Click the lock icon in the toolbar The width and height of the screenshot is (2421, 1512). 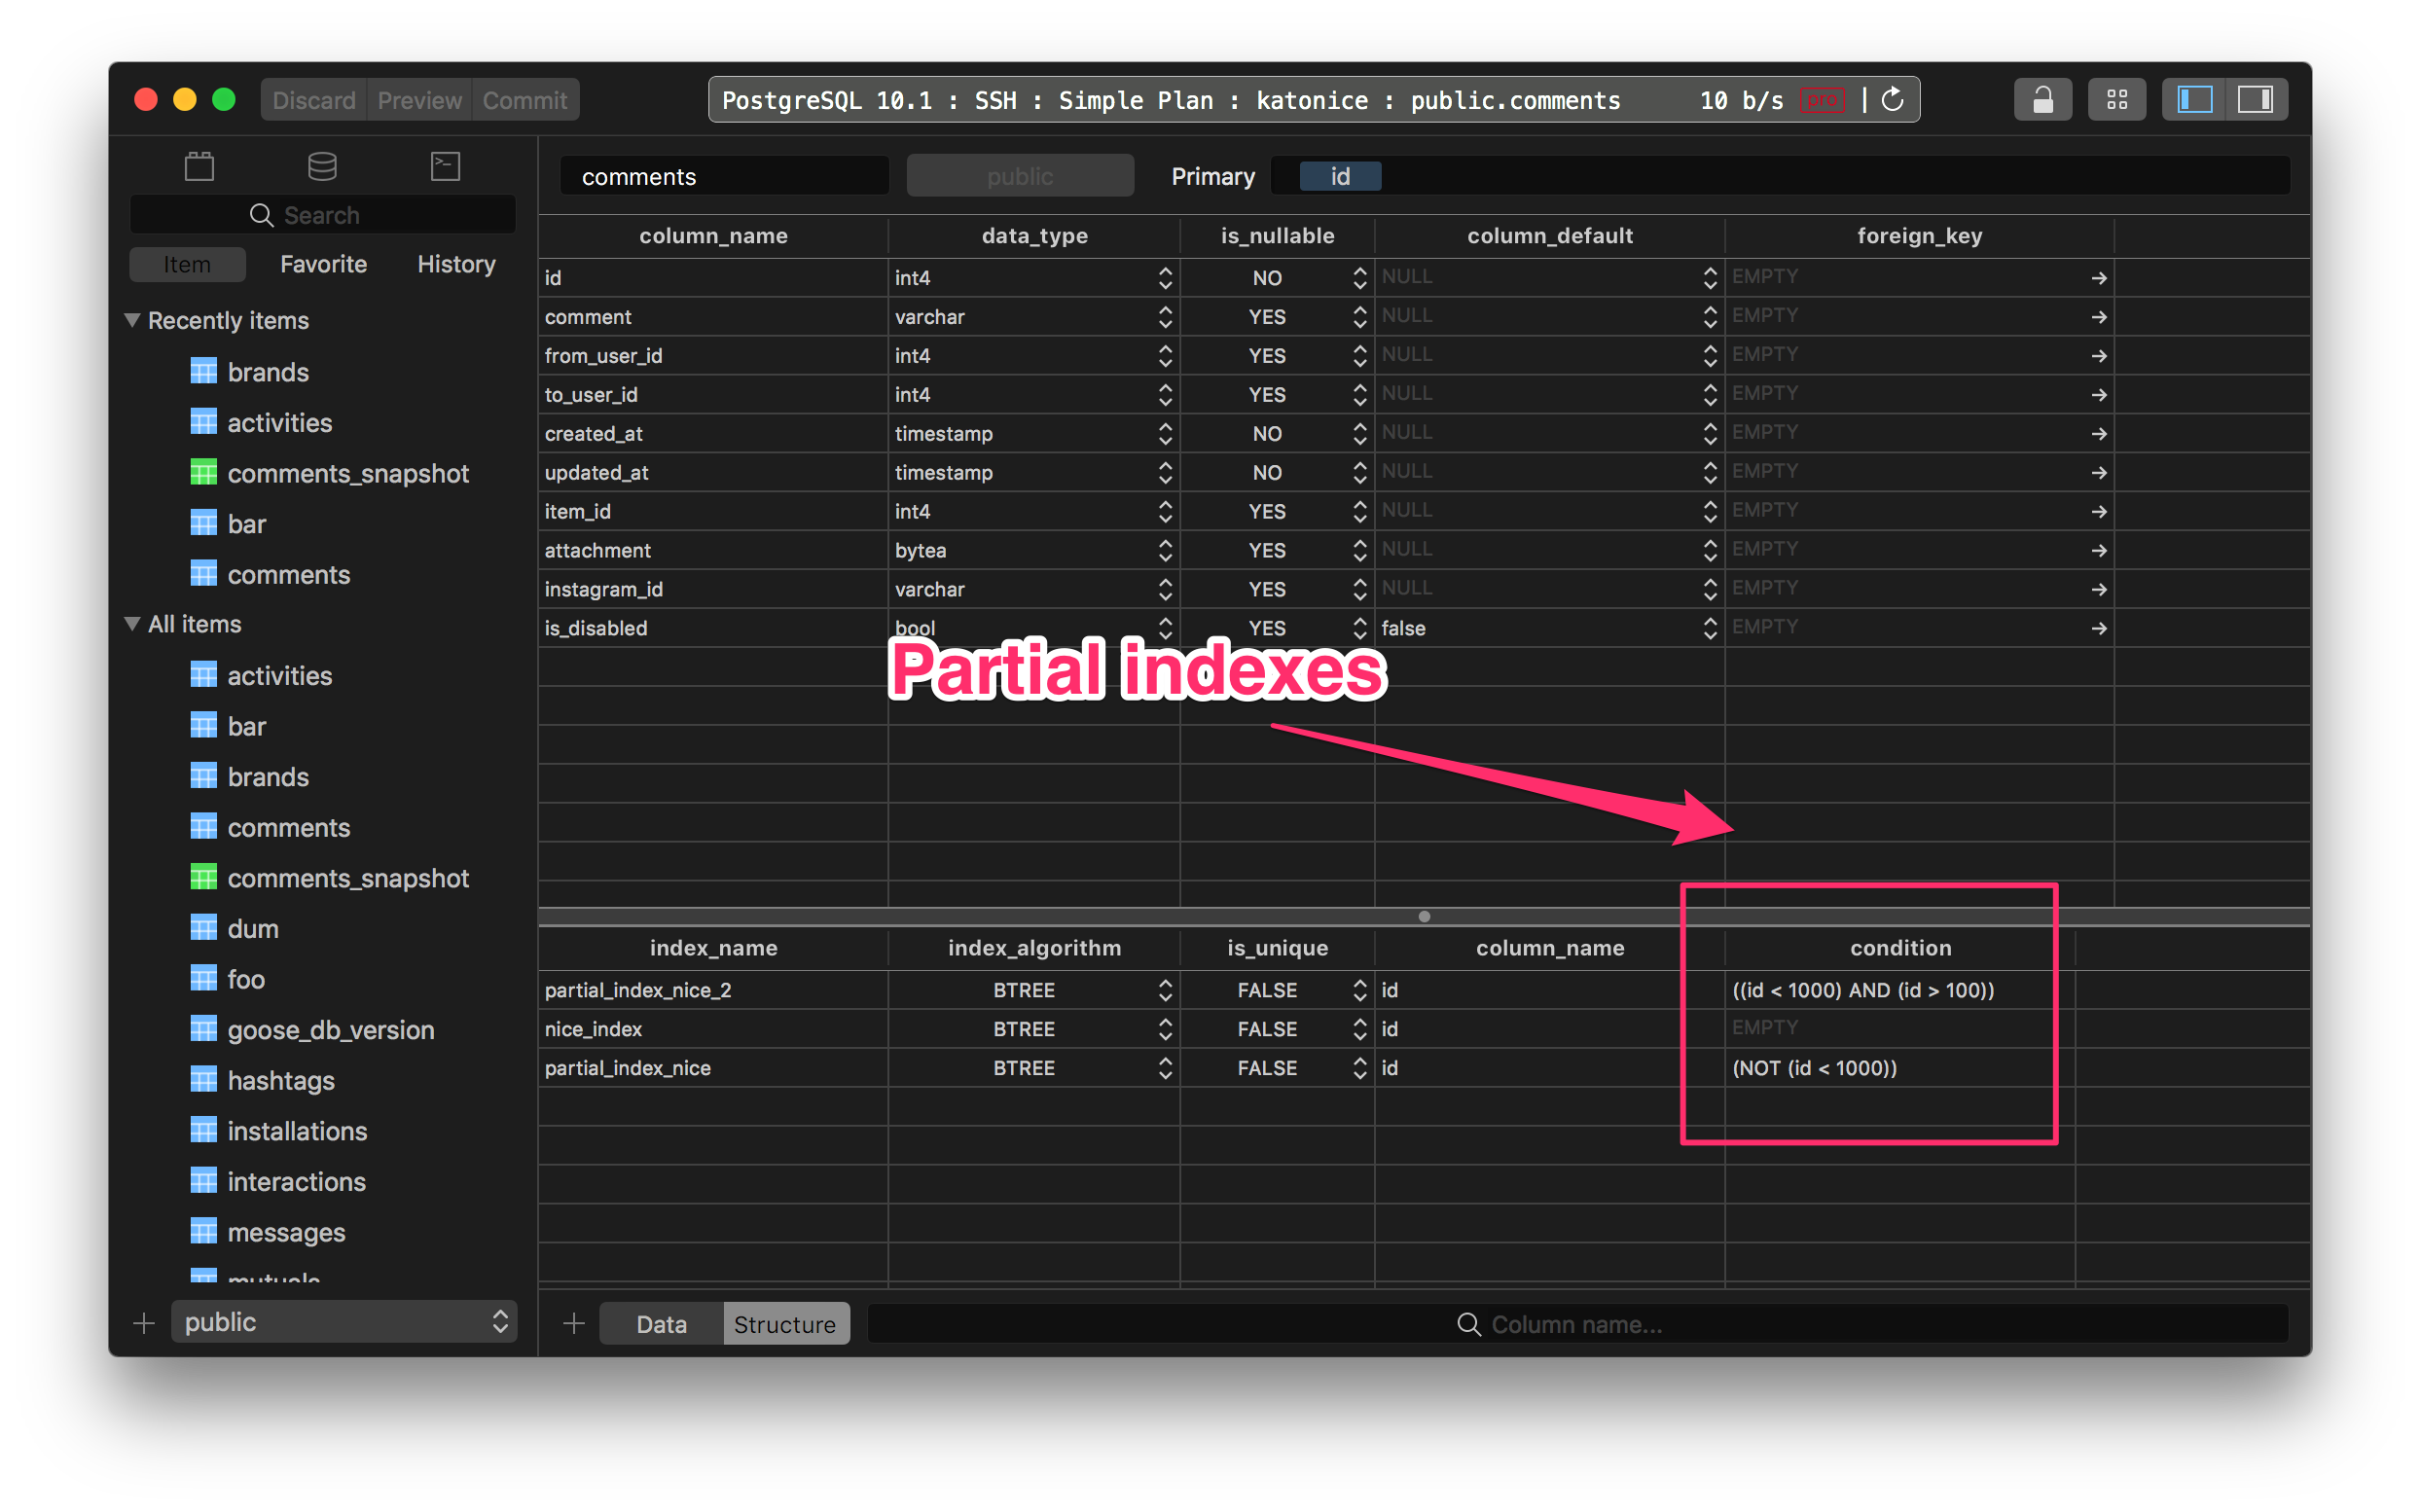click(x=2042, y=99)
